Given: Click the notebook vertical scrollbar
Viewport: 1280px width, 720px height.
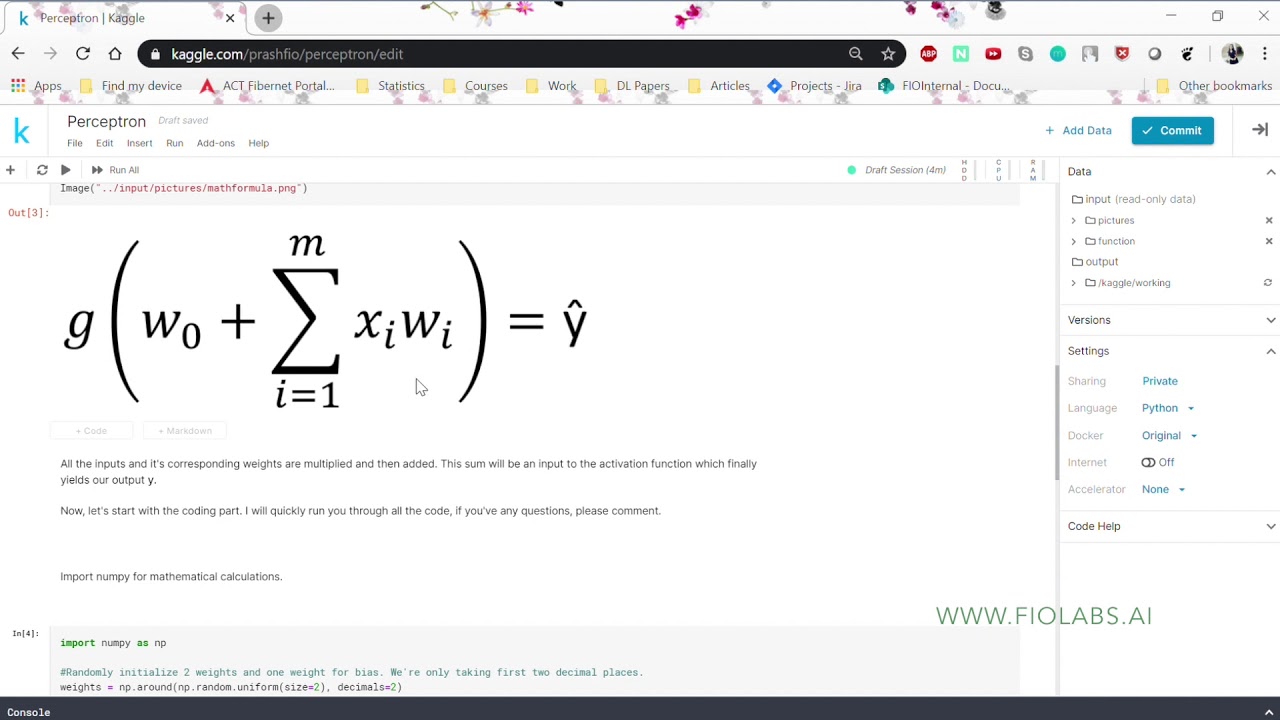Looking at the screenshot, I should pyautogui.click(x=1056, y=422).
